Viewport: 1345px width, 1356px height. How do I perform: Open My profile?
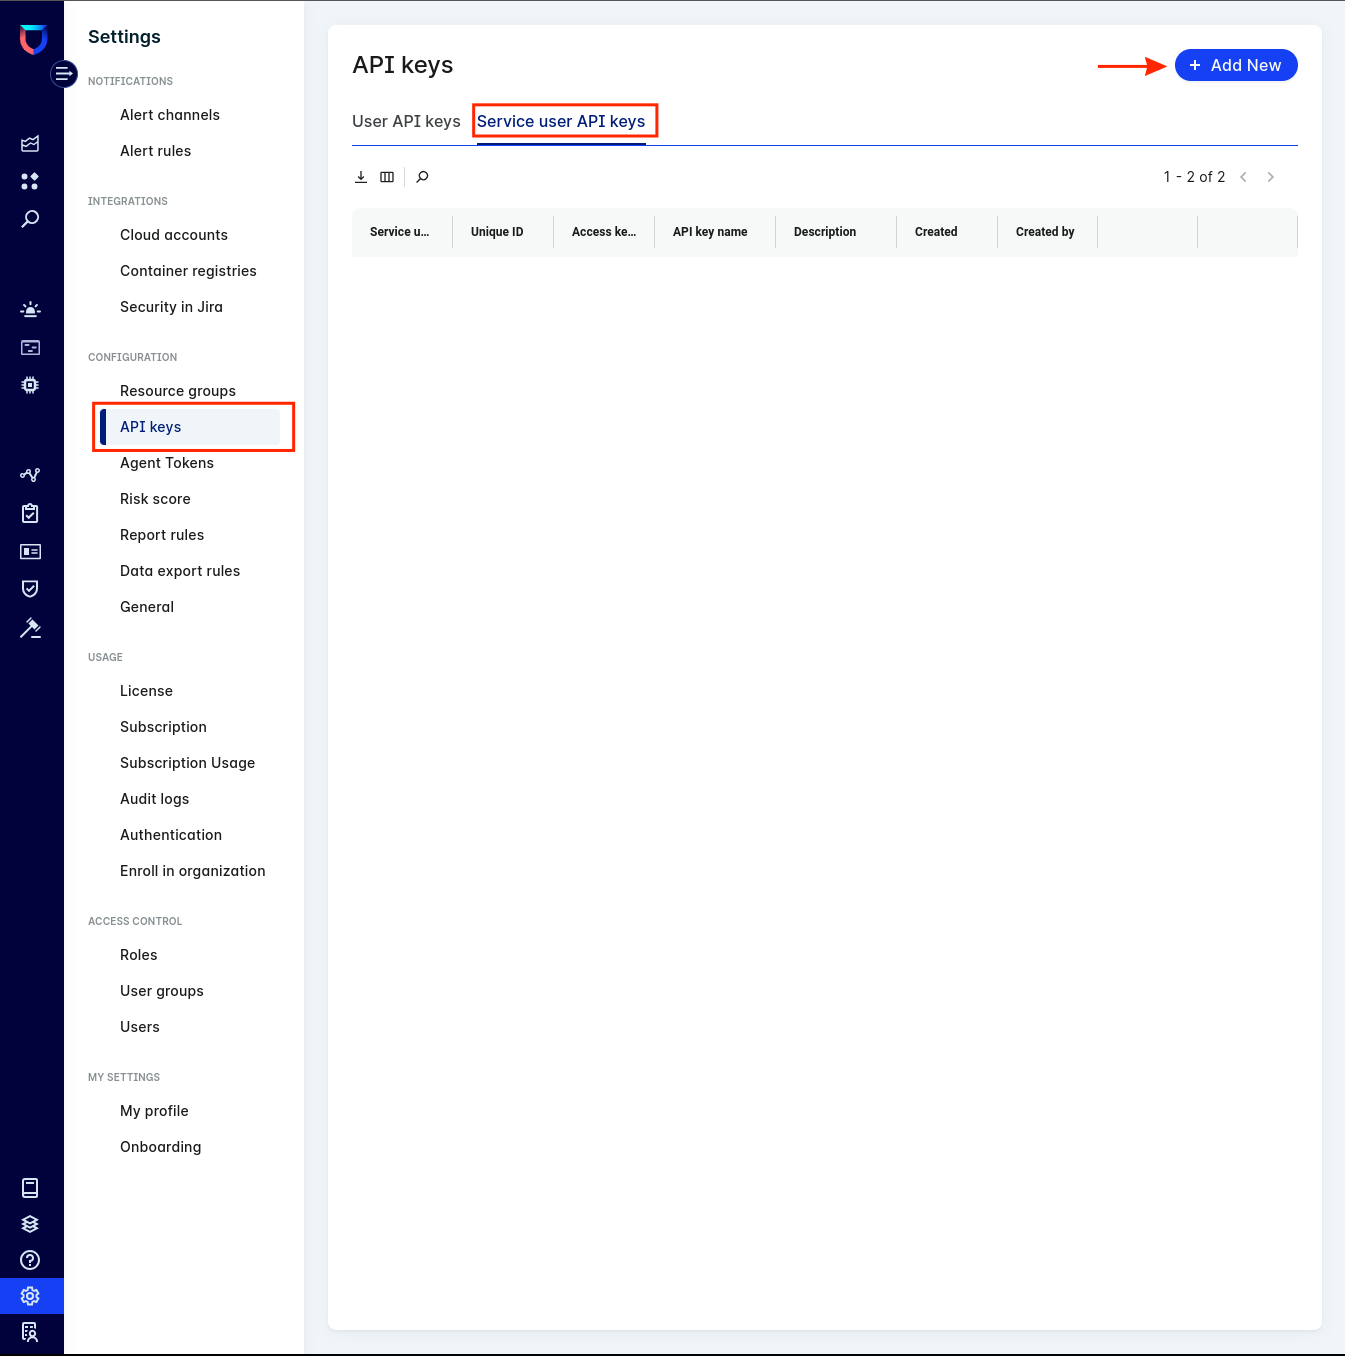(154, 1111)
